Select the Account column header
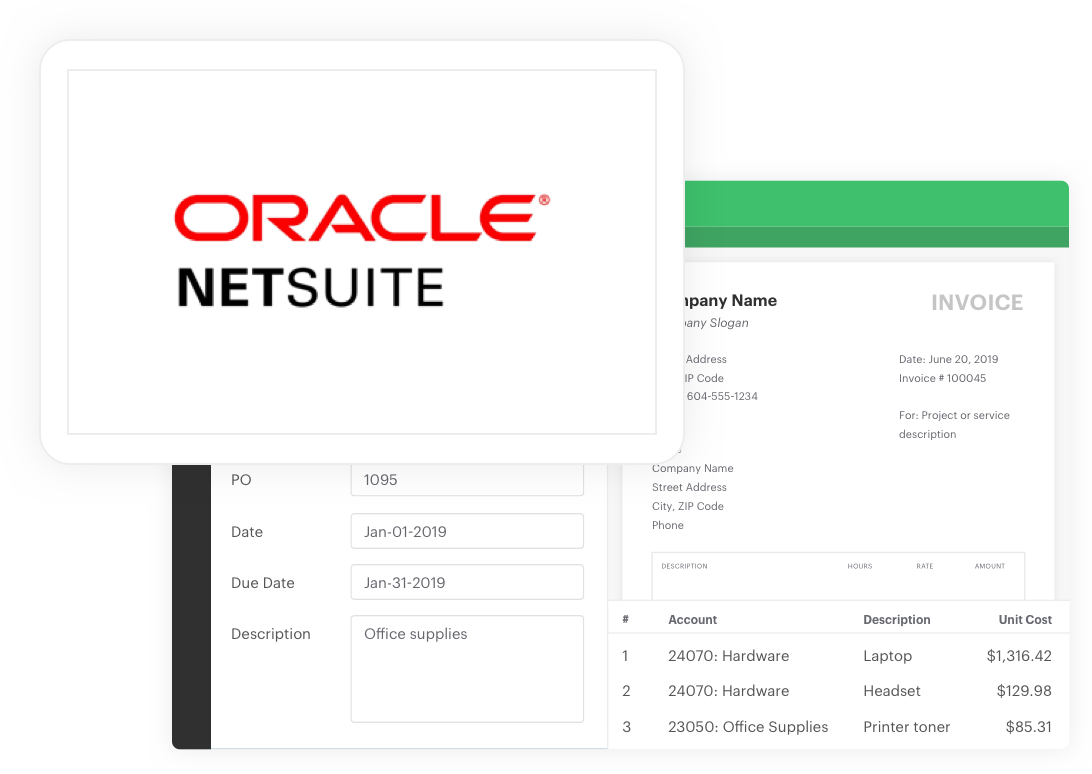 [x=692, y=620]
